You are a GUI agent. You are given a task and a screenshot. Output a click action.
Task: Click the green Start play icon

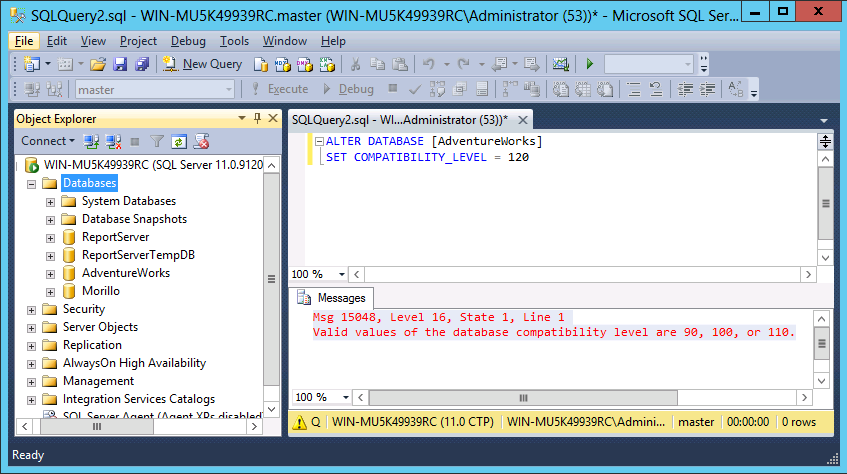[x=590, y=64]
